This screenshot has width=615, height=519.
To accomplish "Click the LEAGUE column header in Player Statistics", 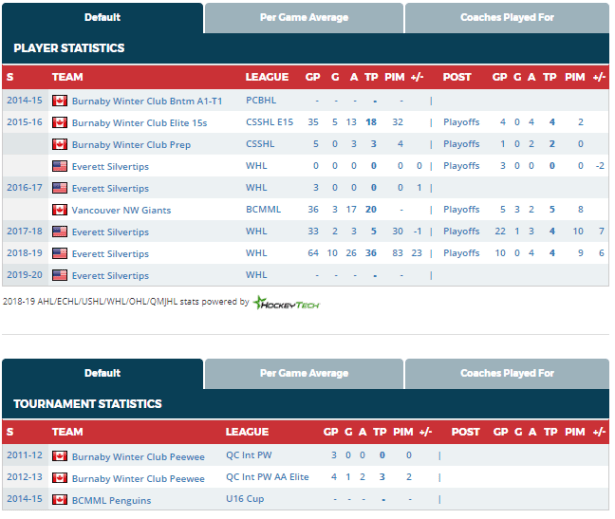I will [267, 77].
